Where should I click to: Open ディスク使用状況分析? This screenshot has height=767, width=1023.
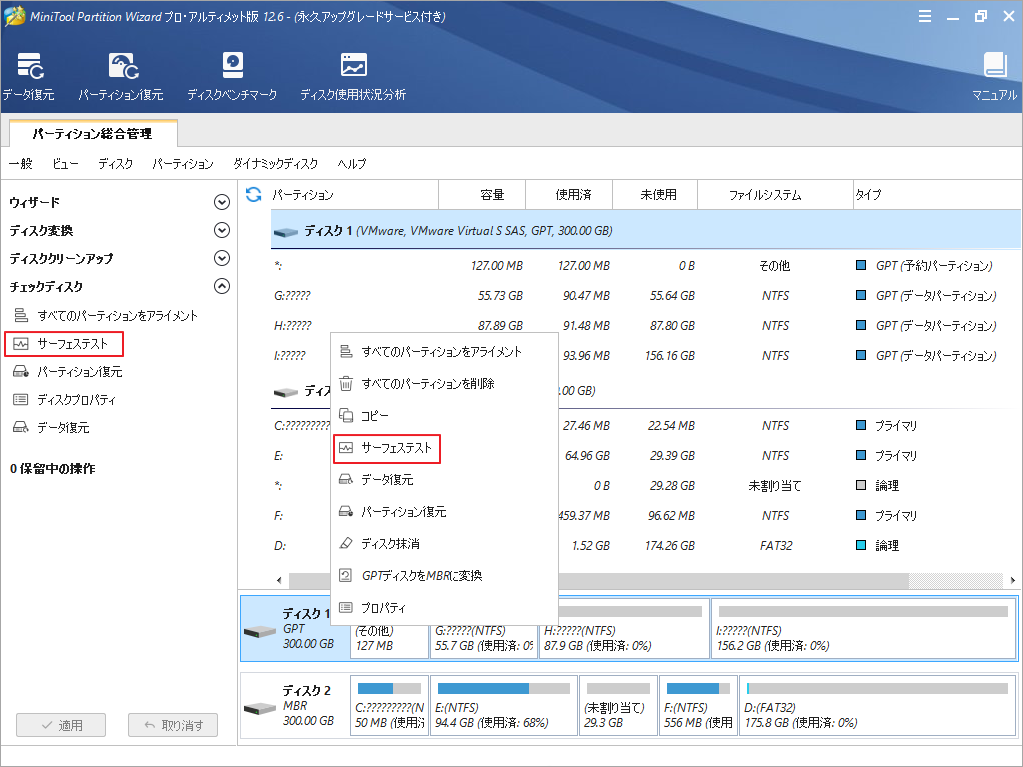(352, 75)
